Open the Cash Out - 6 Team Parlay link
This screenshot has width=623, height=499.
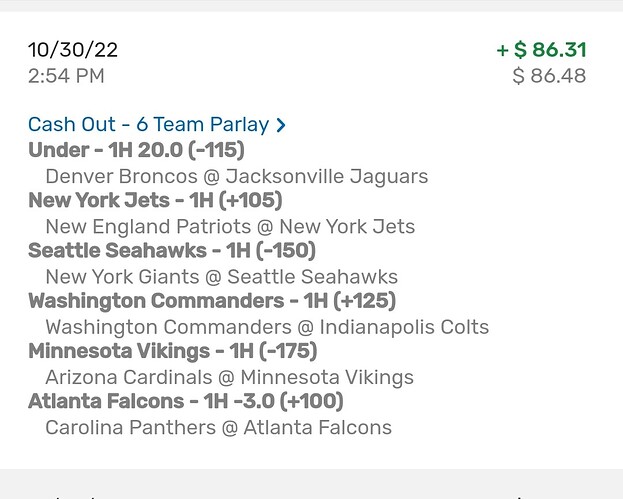coord(148,125)
